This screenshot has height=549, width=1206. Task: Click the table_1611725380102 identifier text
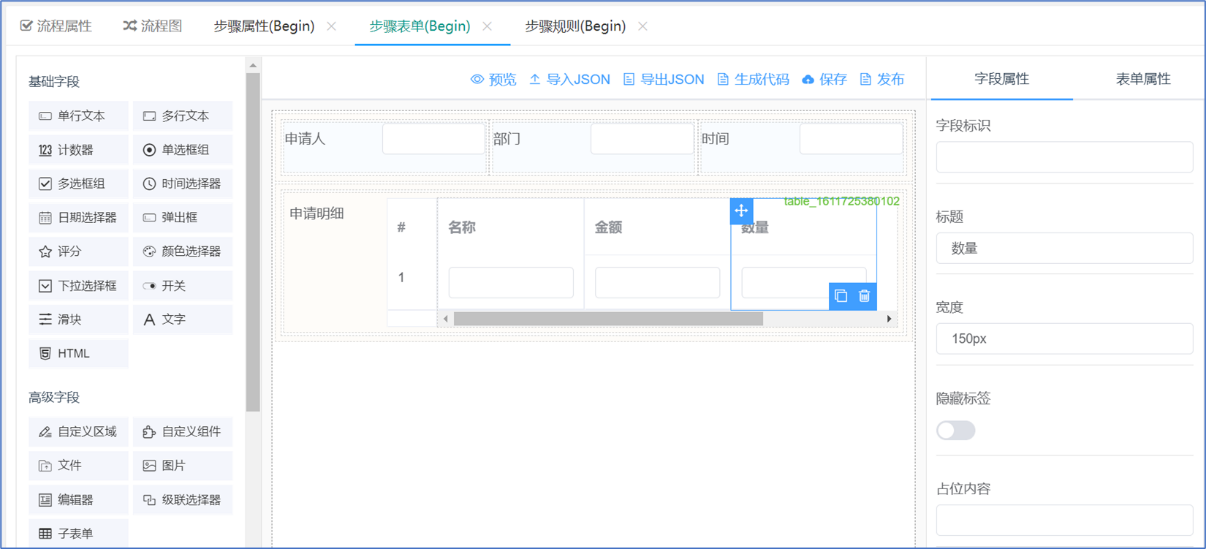click(x=841, y=201)
